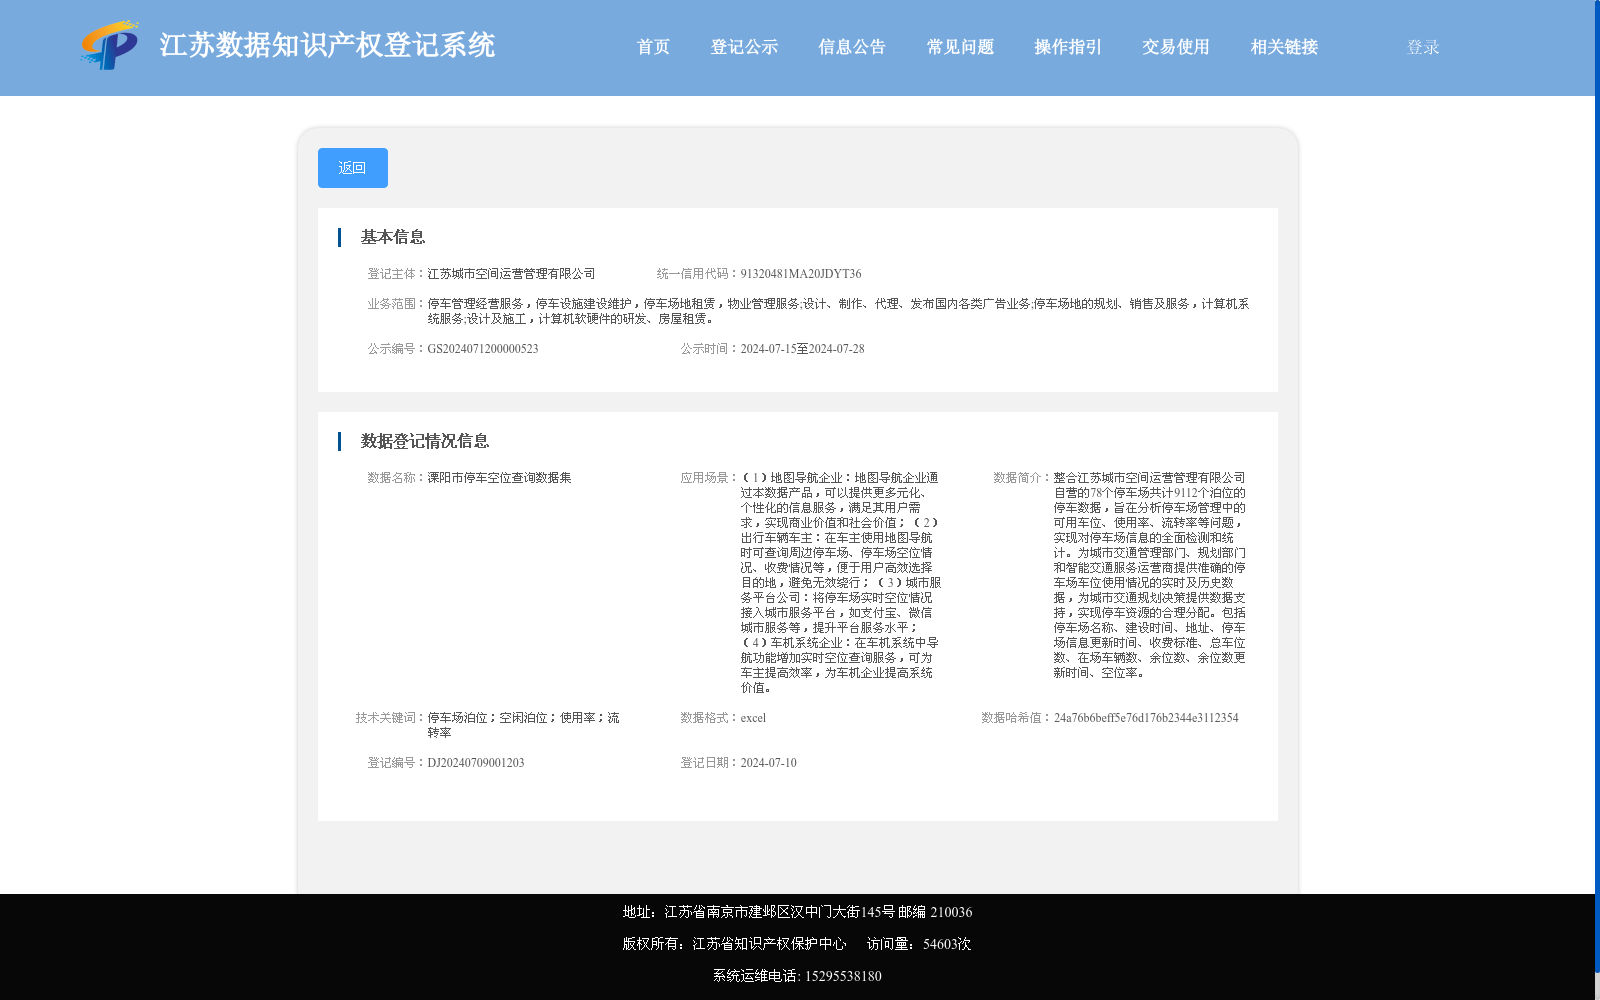Select the data hash value 24a76b6beff5e76d…
1600x1000 pixels.
[x=1146, y=718]
